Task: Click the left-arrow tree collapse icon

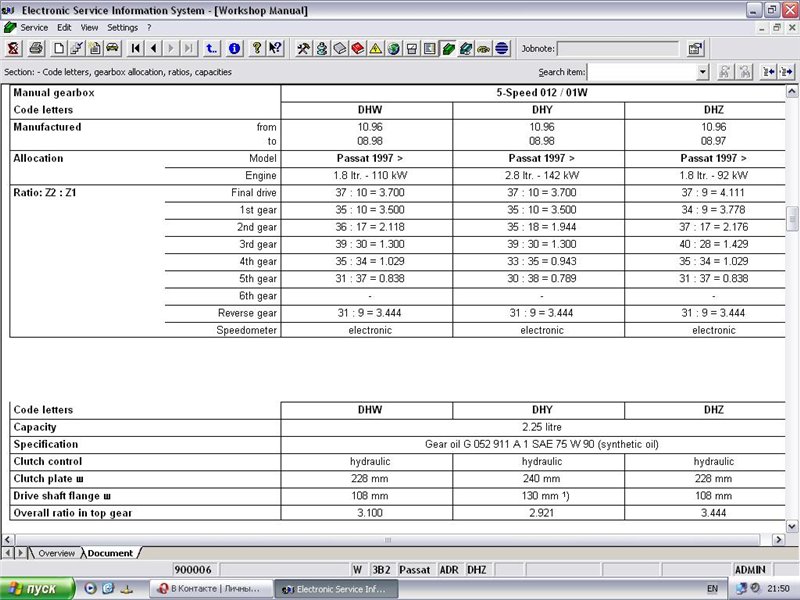Action: click(768, 72)
